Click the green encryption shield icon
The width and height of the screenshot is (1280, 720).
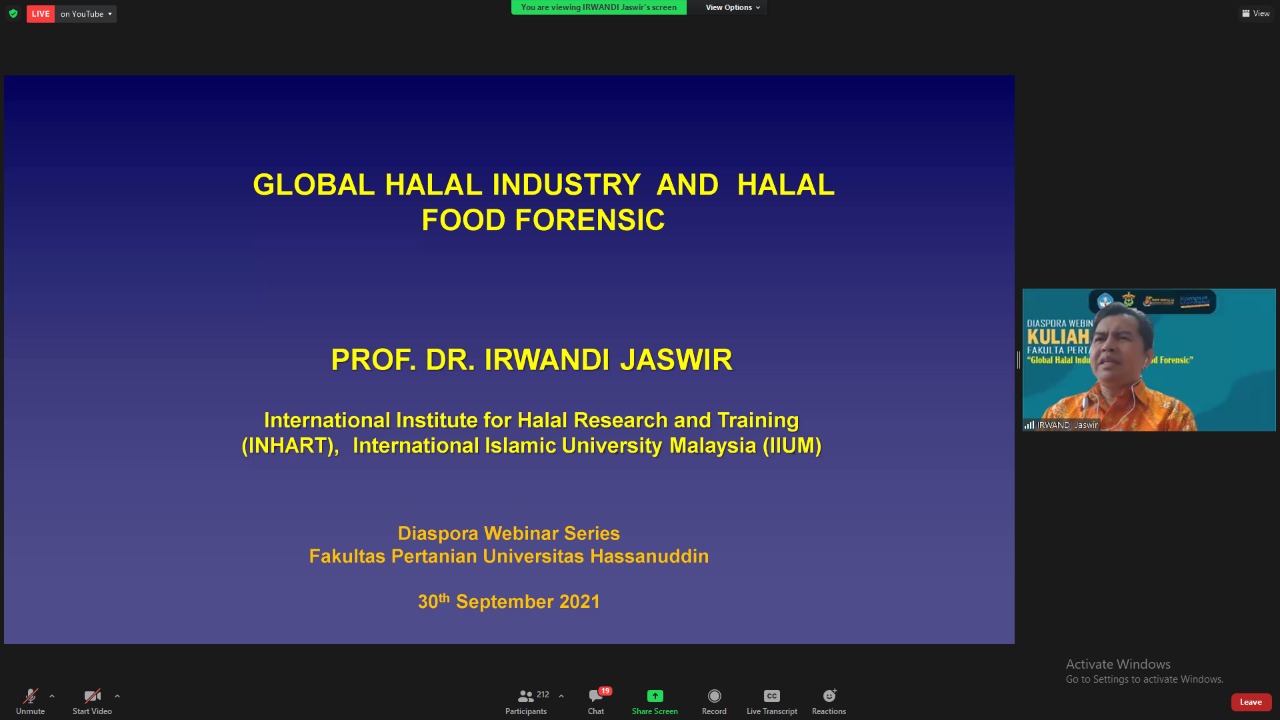(x=13, y=14)
